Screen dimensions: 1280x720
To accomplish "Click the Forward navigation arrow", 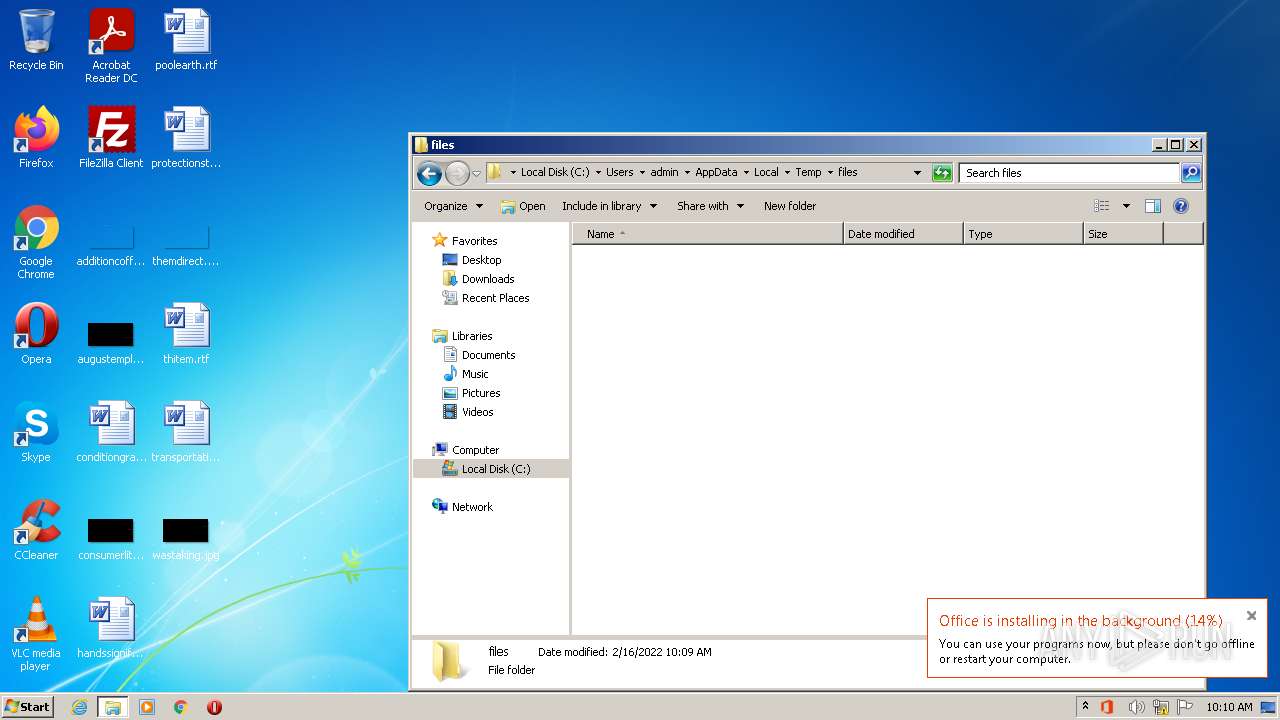I will [457, 173].
